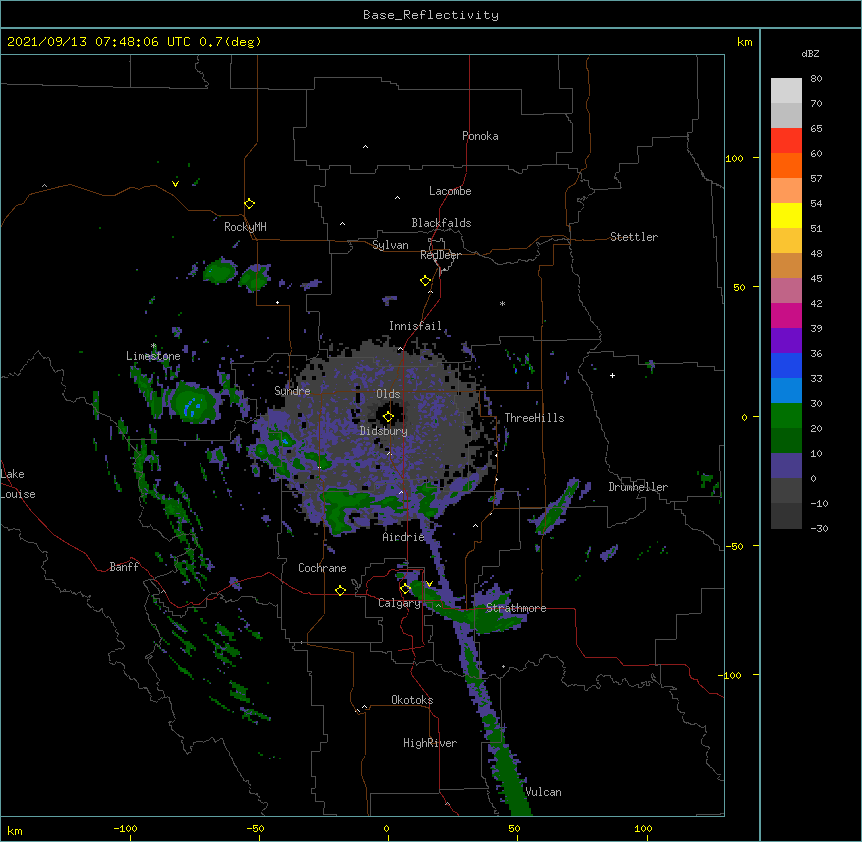Click the green echo cell southeast of Limestone

194,403
